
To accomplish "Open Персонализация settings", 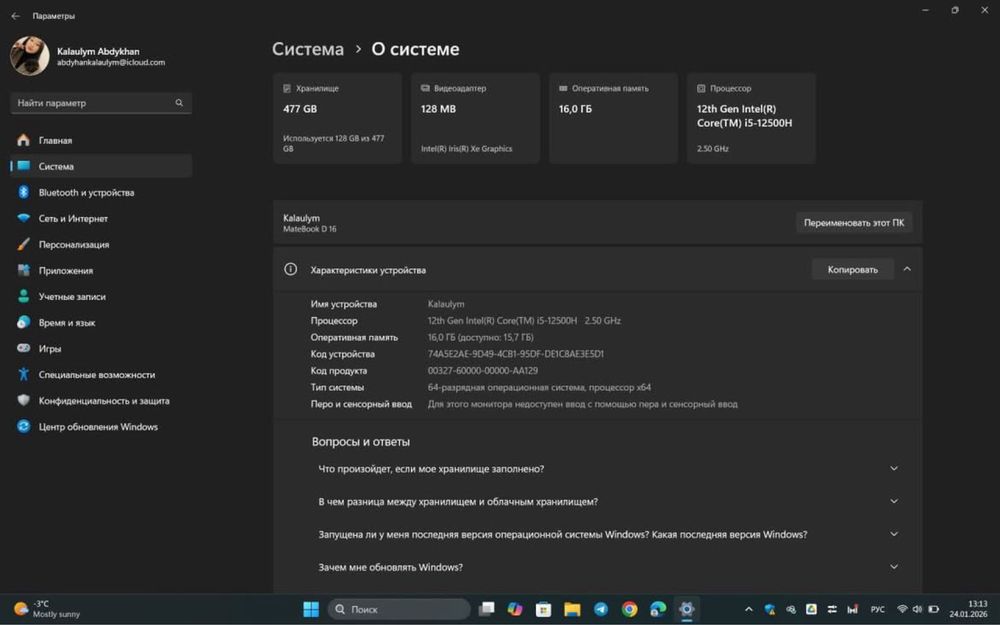I will (x=101, y=245).
